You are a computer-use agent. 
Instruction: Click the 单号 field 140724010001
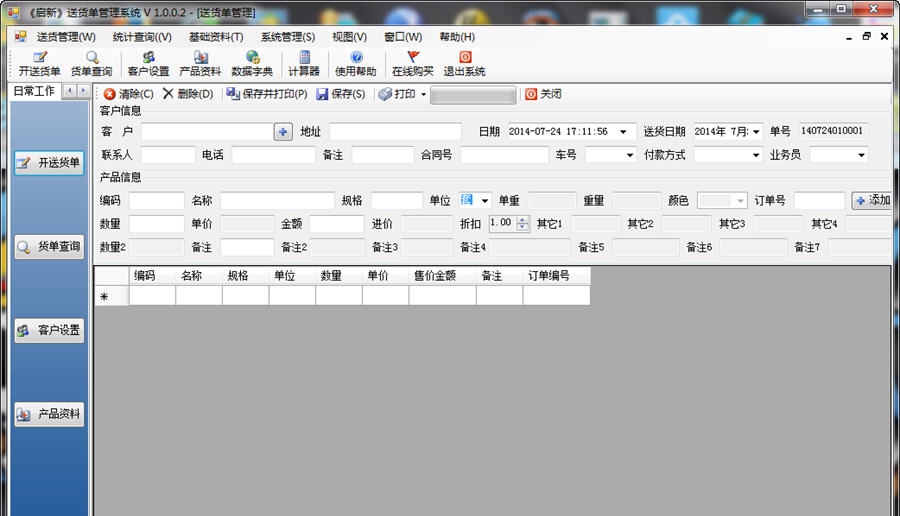pos(832,131)
